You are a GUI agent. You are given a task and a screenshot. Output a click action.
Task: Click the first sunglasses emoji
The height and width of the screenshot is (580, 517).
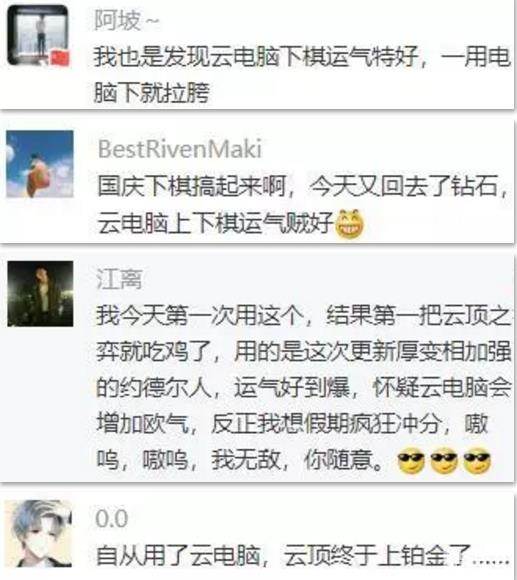tap(410, 461)
